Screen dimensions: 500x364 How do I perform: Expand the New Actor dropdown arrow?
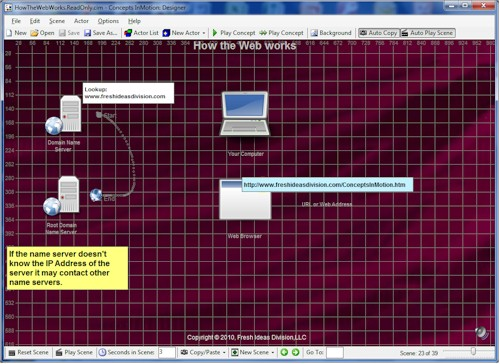tap(204, 33)
